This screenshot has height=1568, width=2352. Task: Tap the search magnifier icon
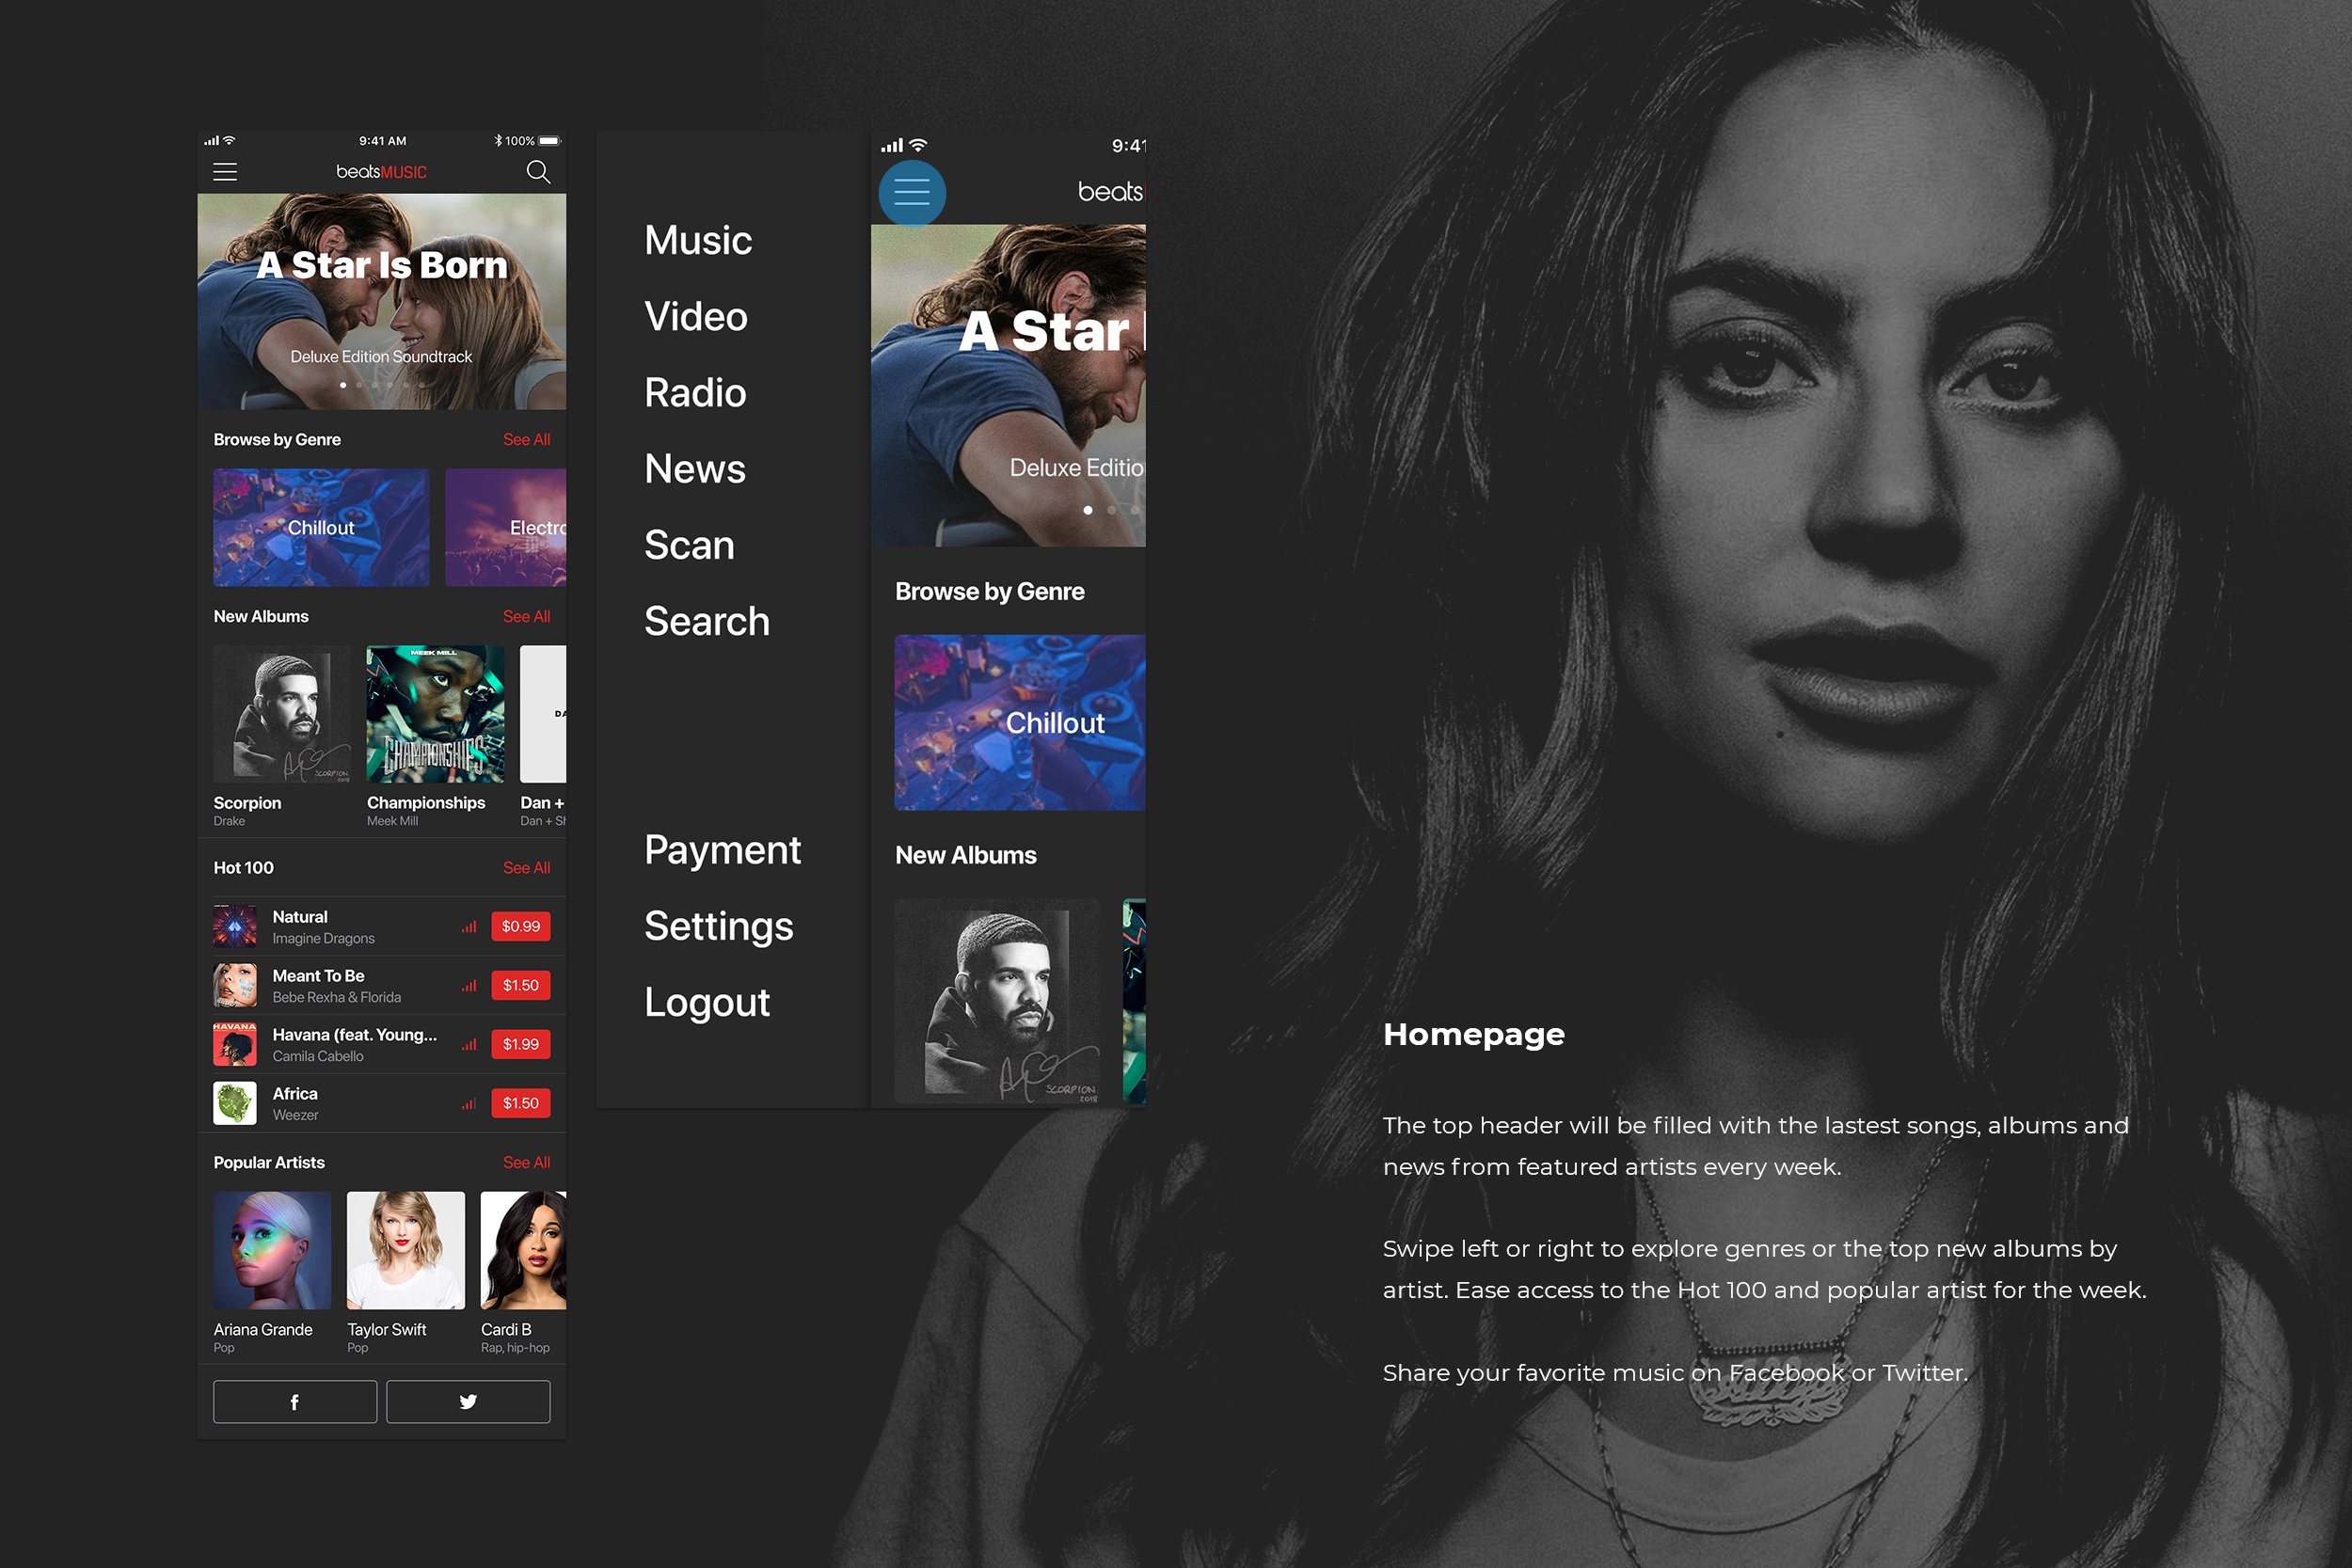tap(538, 172)
